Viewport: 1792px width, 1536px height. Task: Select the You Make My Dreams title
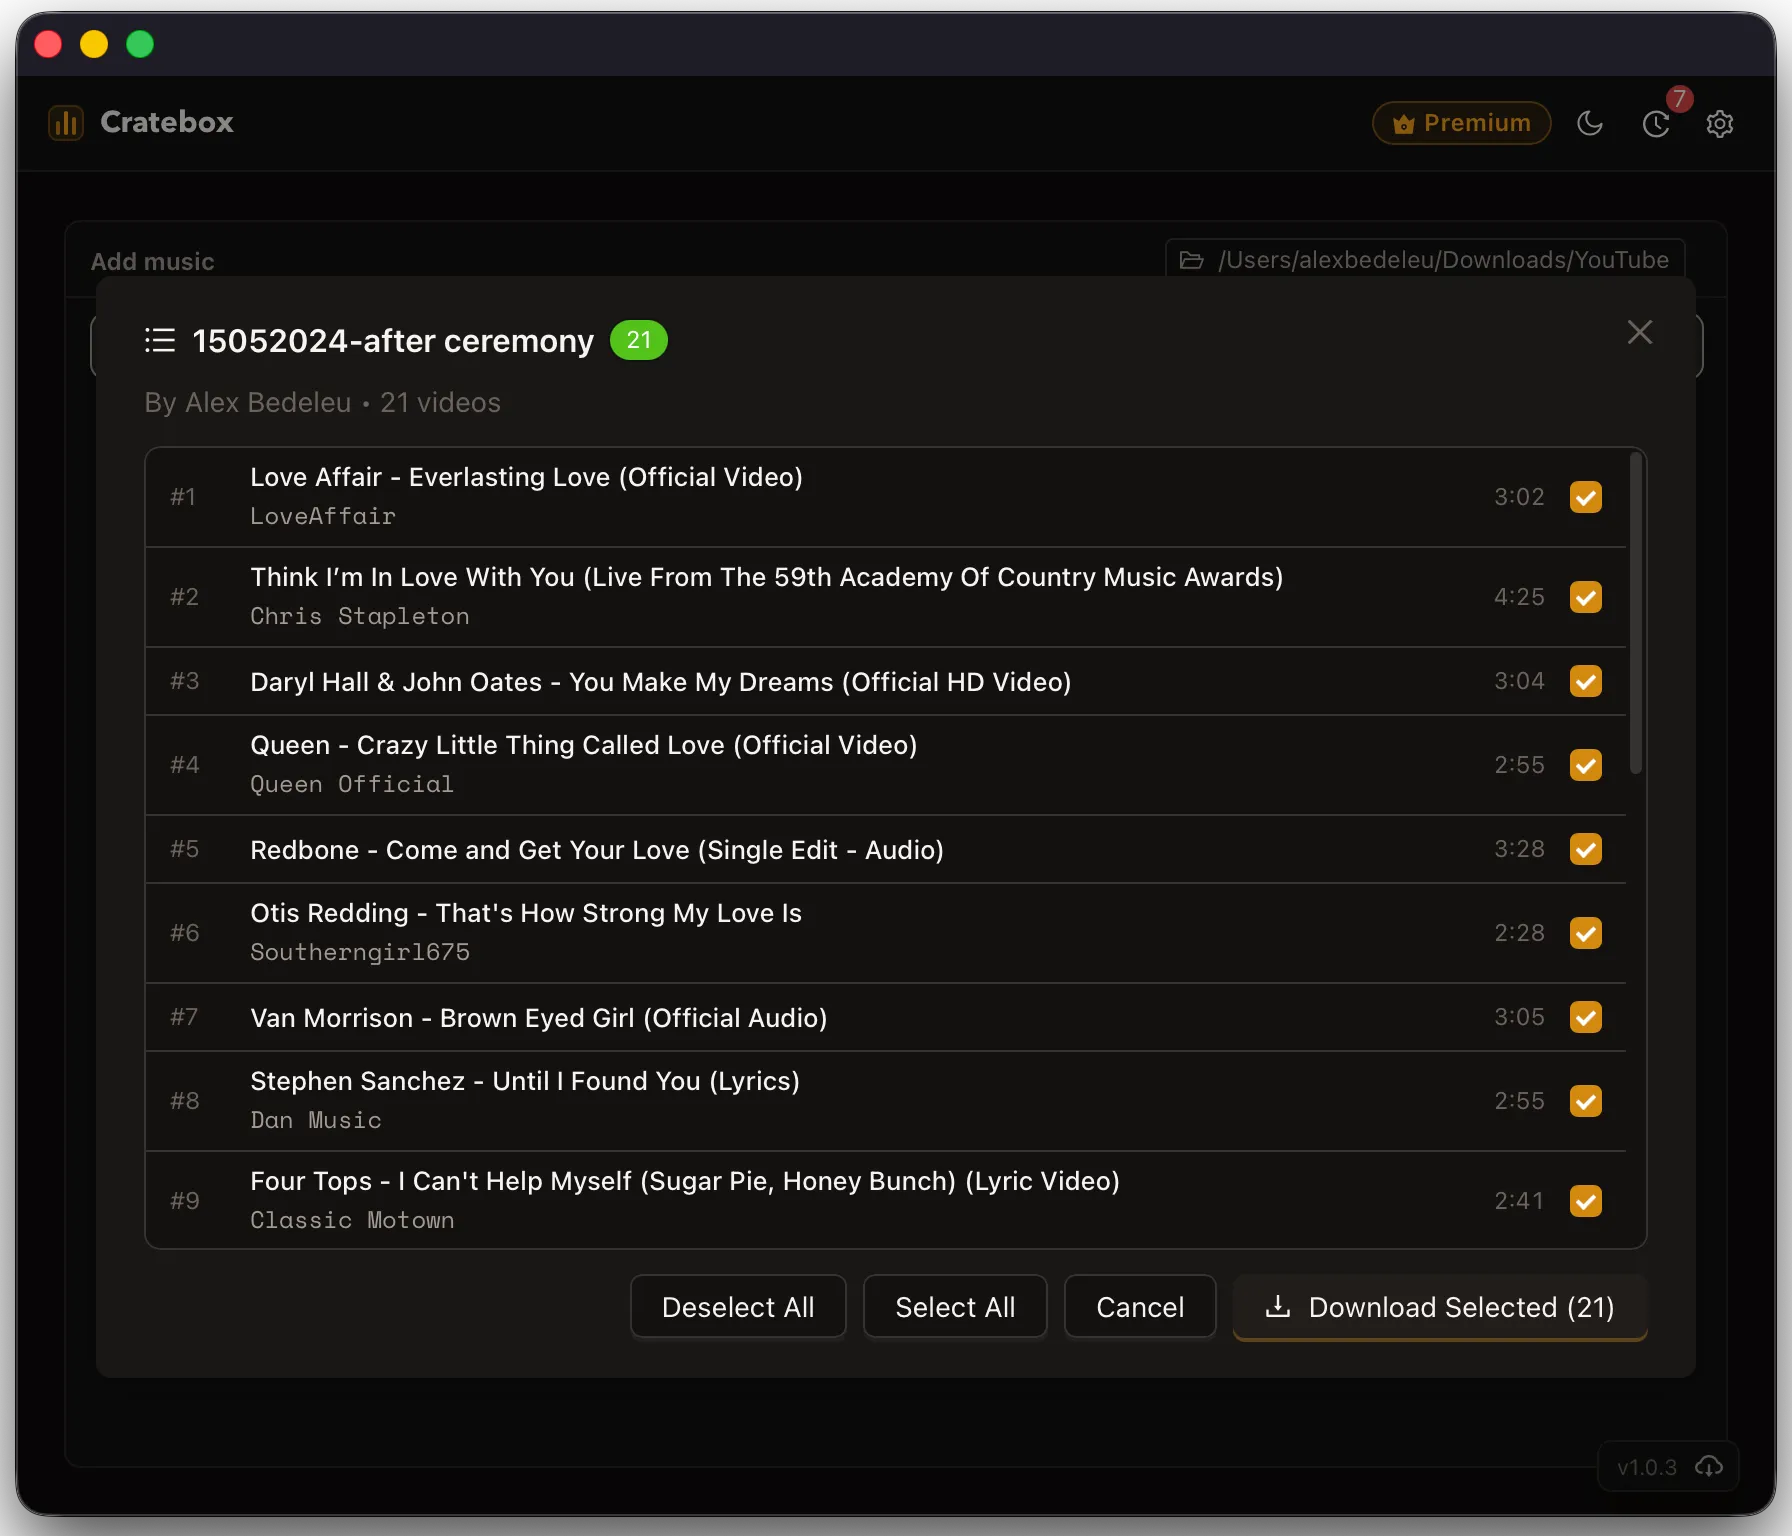(x=661, y=682)
